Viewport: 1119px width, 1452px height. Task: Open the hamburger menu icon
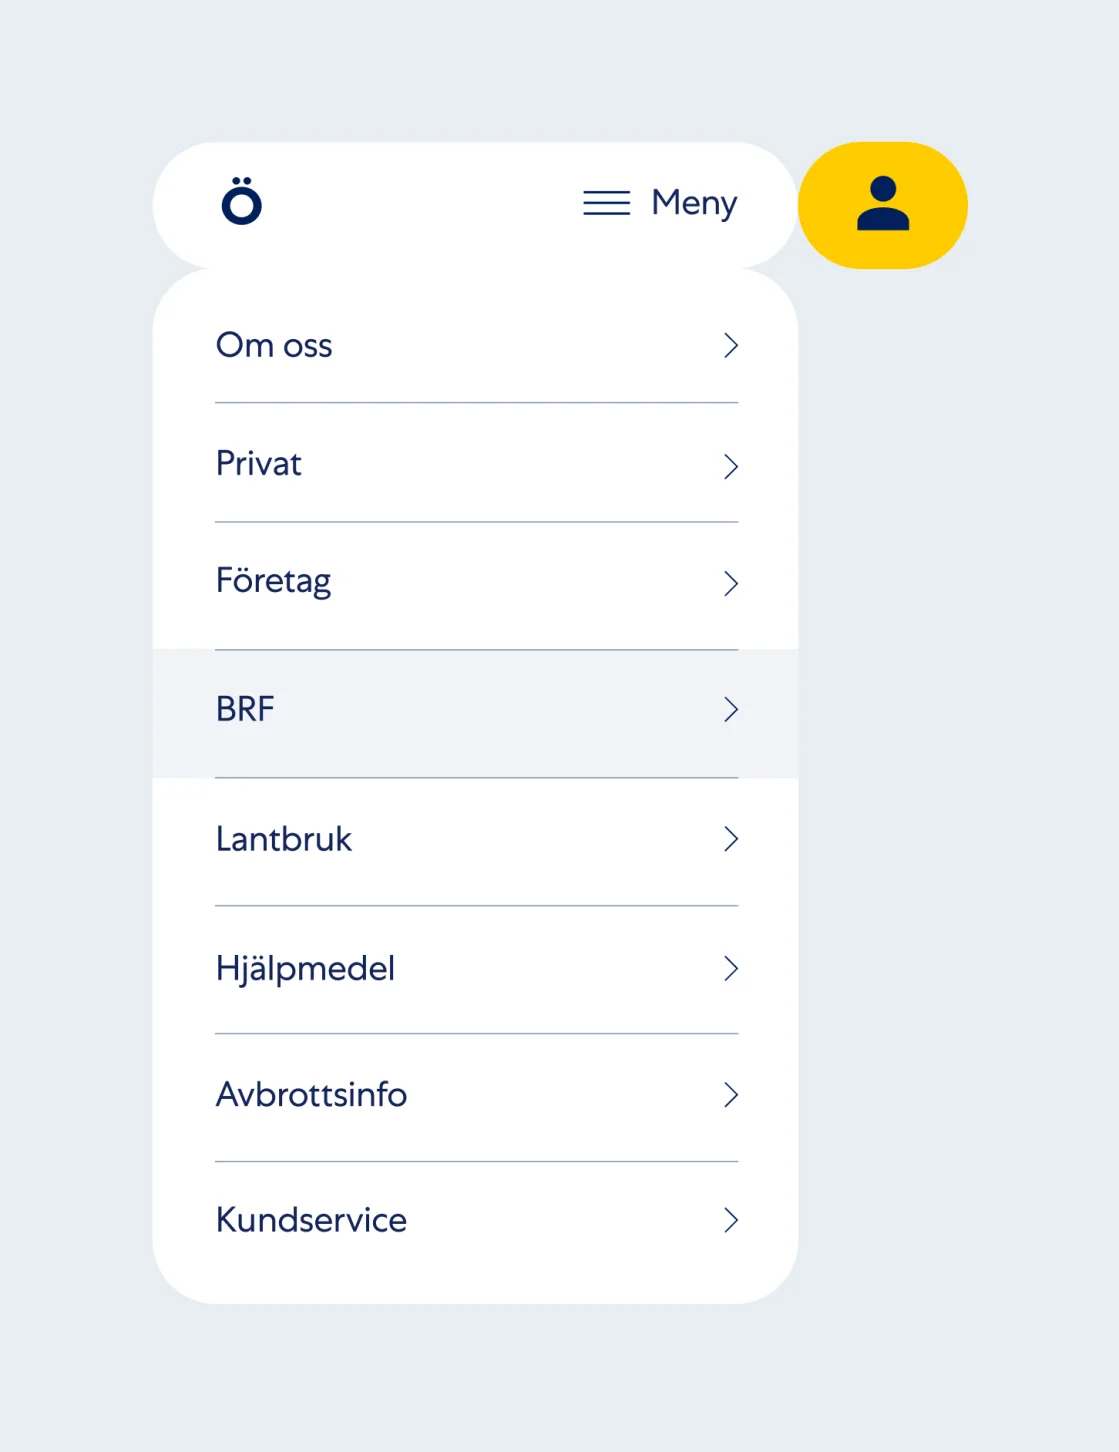606,203
